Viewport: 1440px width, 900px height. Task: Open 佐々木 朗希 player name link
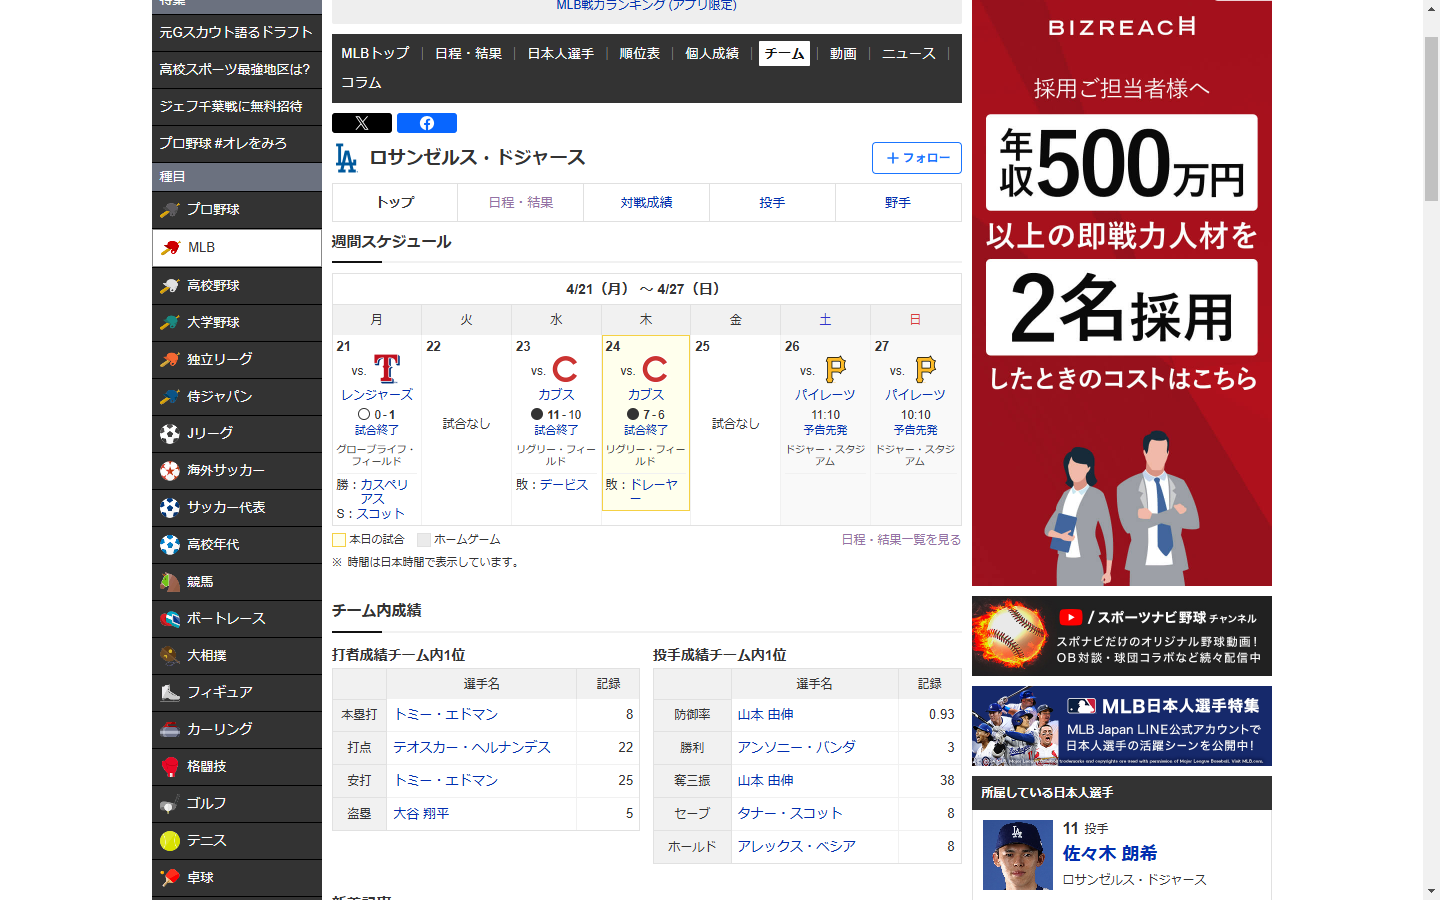(x=1110, y=853)
